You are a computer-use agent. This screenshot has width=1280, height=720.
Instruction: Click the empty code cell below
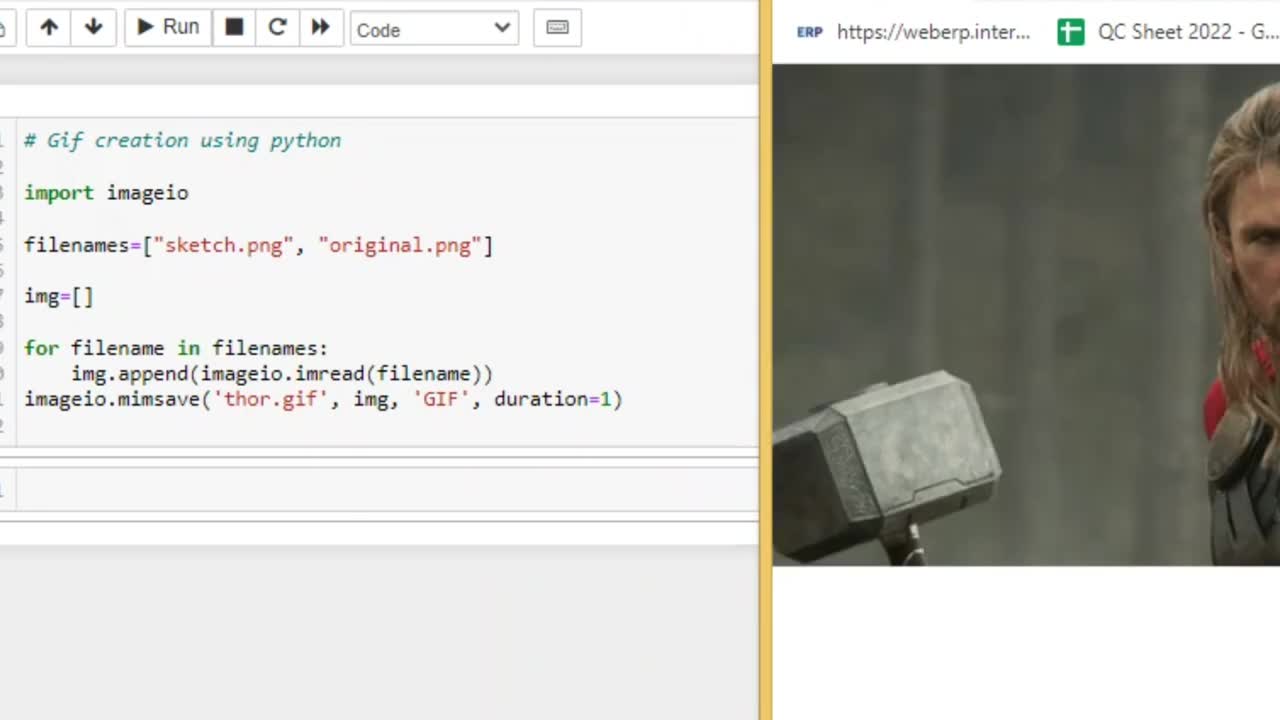(387, 490)
